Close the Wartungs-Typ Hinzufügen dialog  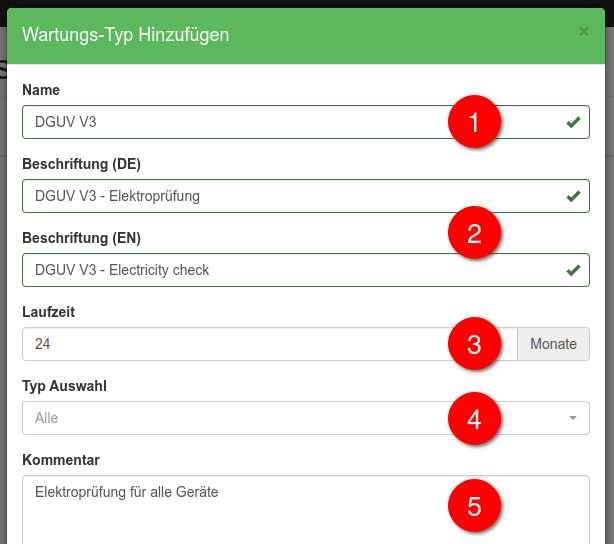(x=583, y=32)
